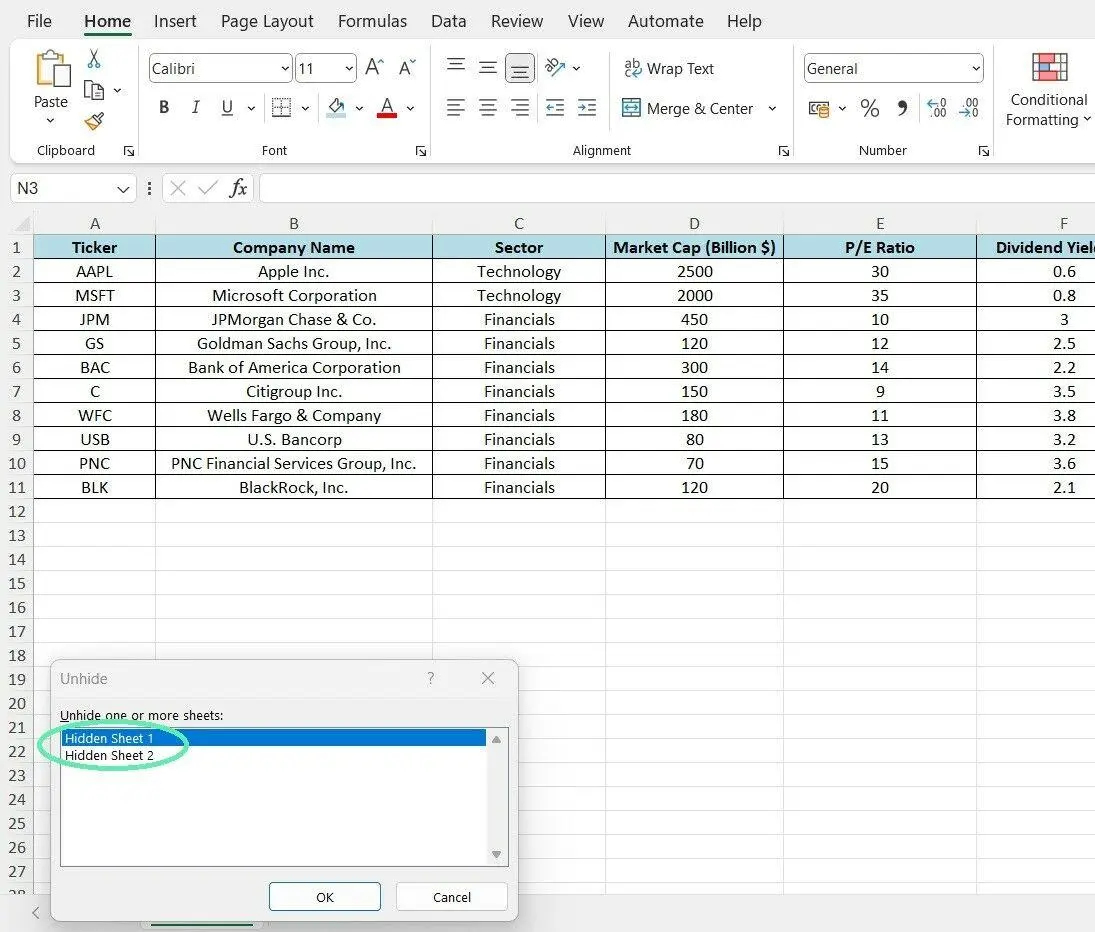Open the File tab
1095x932 pixels.
(39, 21)
